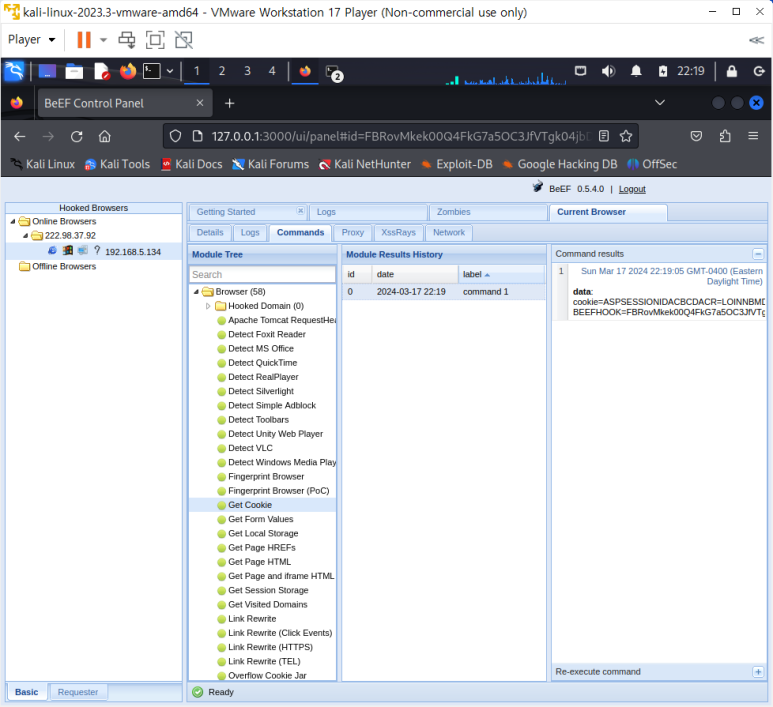Open the Details sub-tab
Image resolution: width=773 pixels, height=707 pixels.
210,233
